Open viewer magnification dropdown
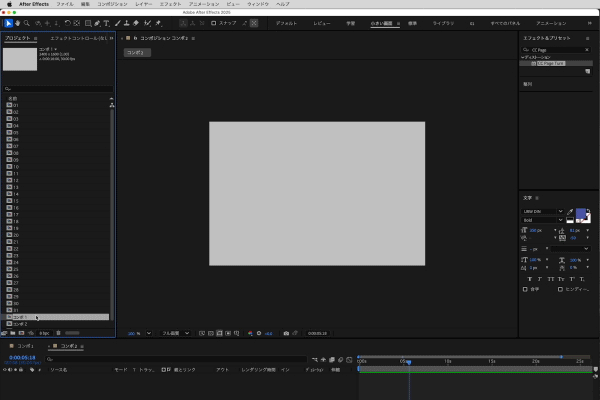This screenshot has height=400, width=600. coord(149,333)
